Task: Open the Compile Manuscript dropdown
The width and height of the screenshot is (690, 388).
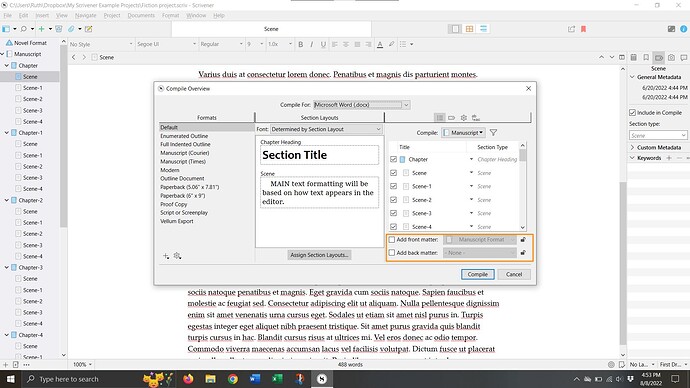Action: (x=463, y=132)
